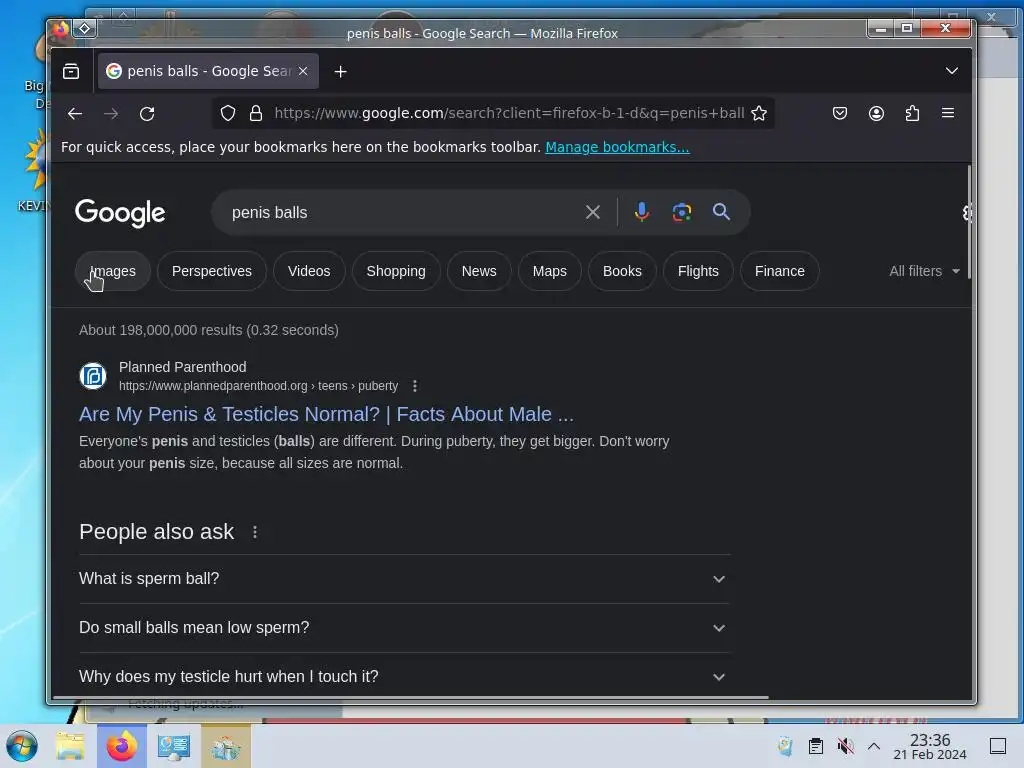Viewport: 1024px width, 768px height.
Task: Click the 'About 198,000,000 results' text
Action: [209, 330]
